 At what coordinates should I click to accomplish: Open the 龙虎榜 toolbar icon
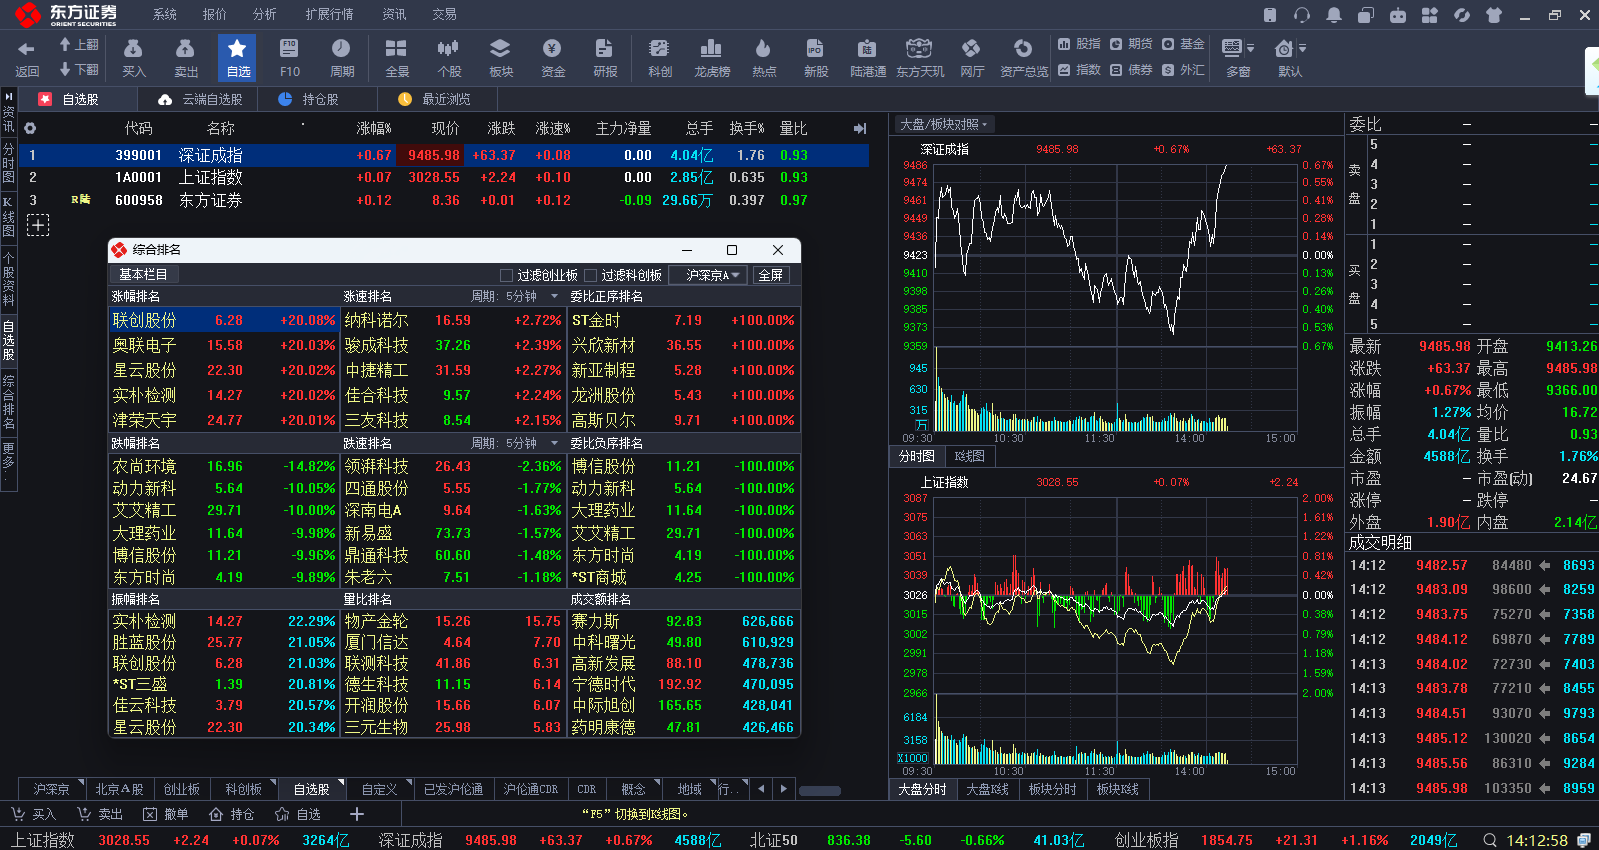tap(712, 58)
